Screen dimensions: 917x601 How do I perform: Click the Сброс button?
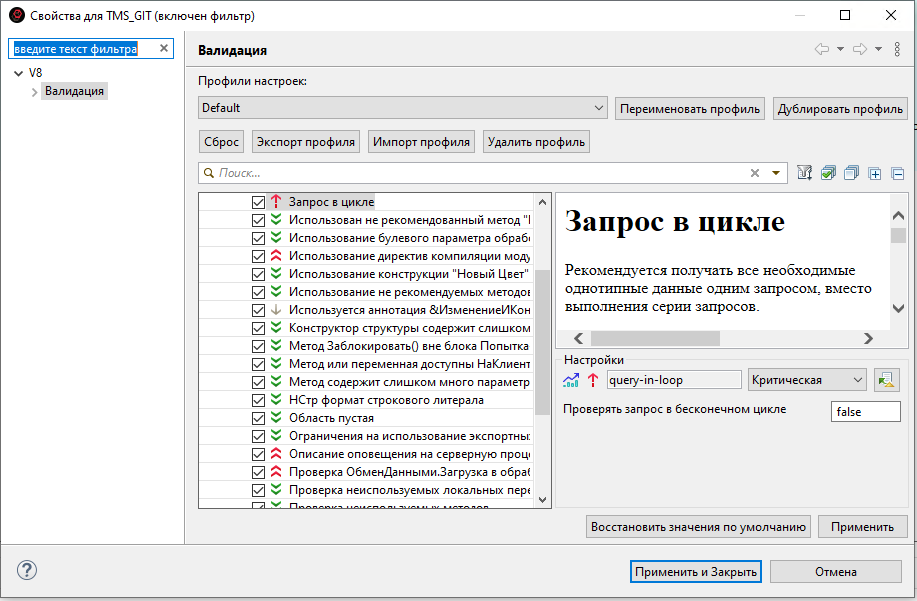click(x=221, y=142)
